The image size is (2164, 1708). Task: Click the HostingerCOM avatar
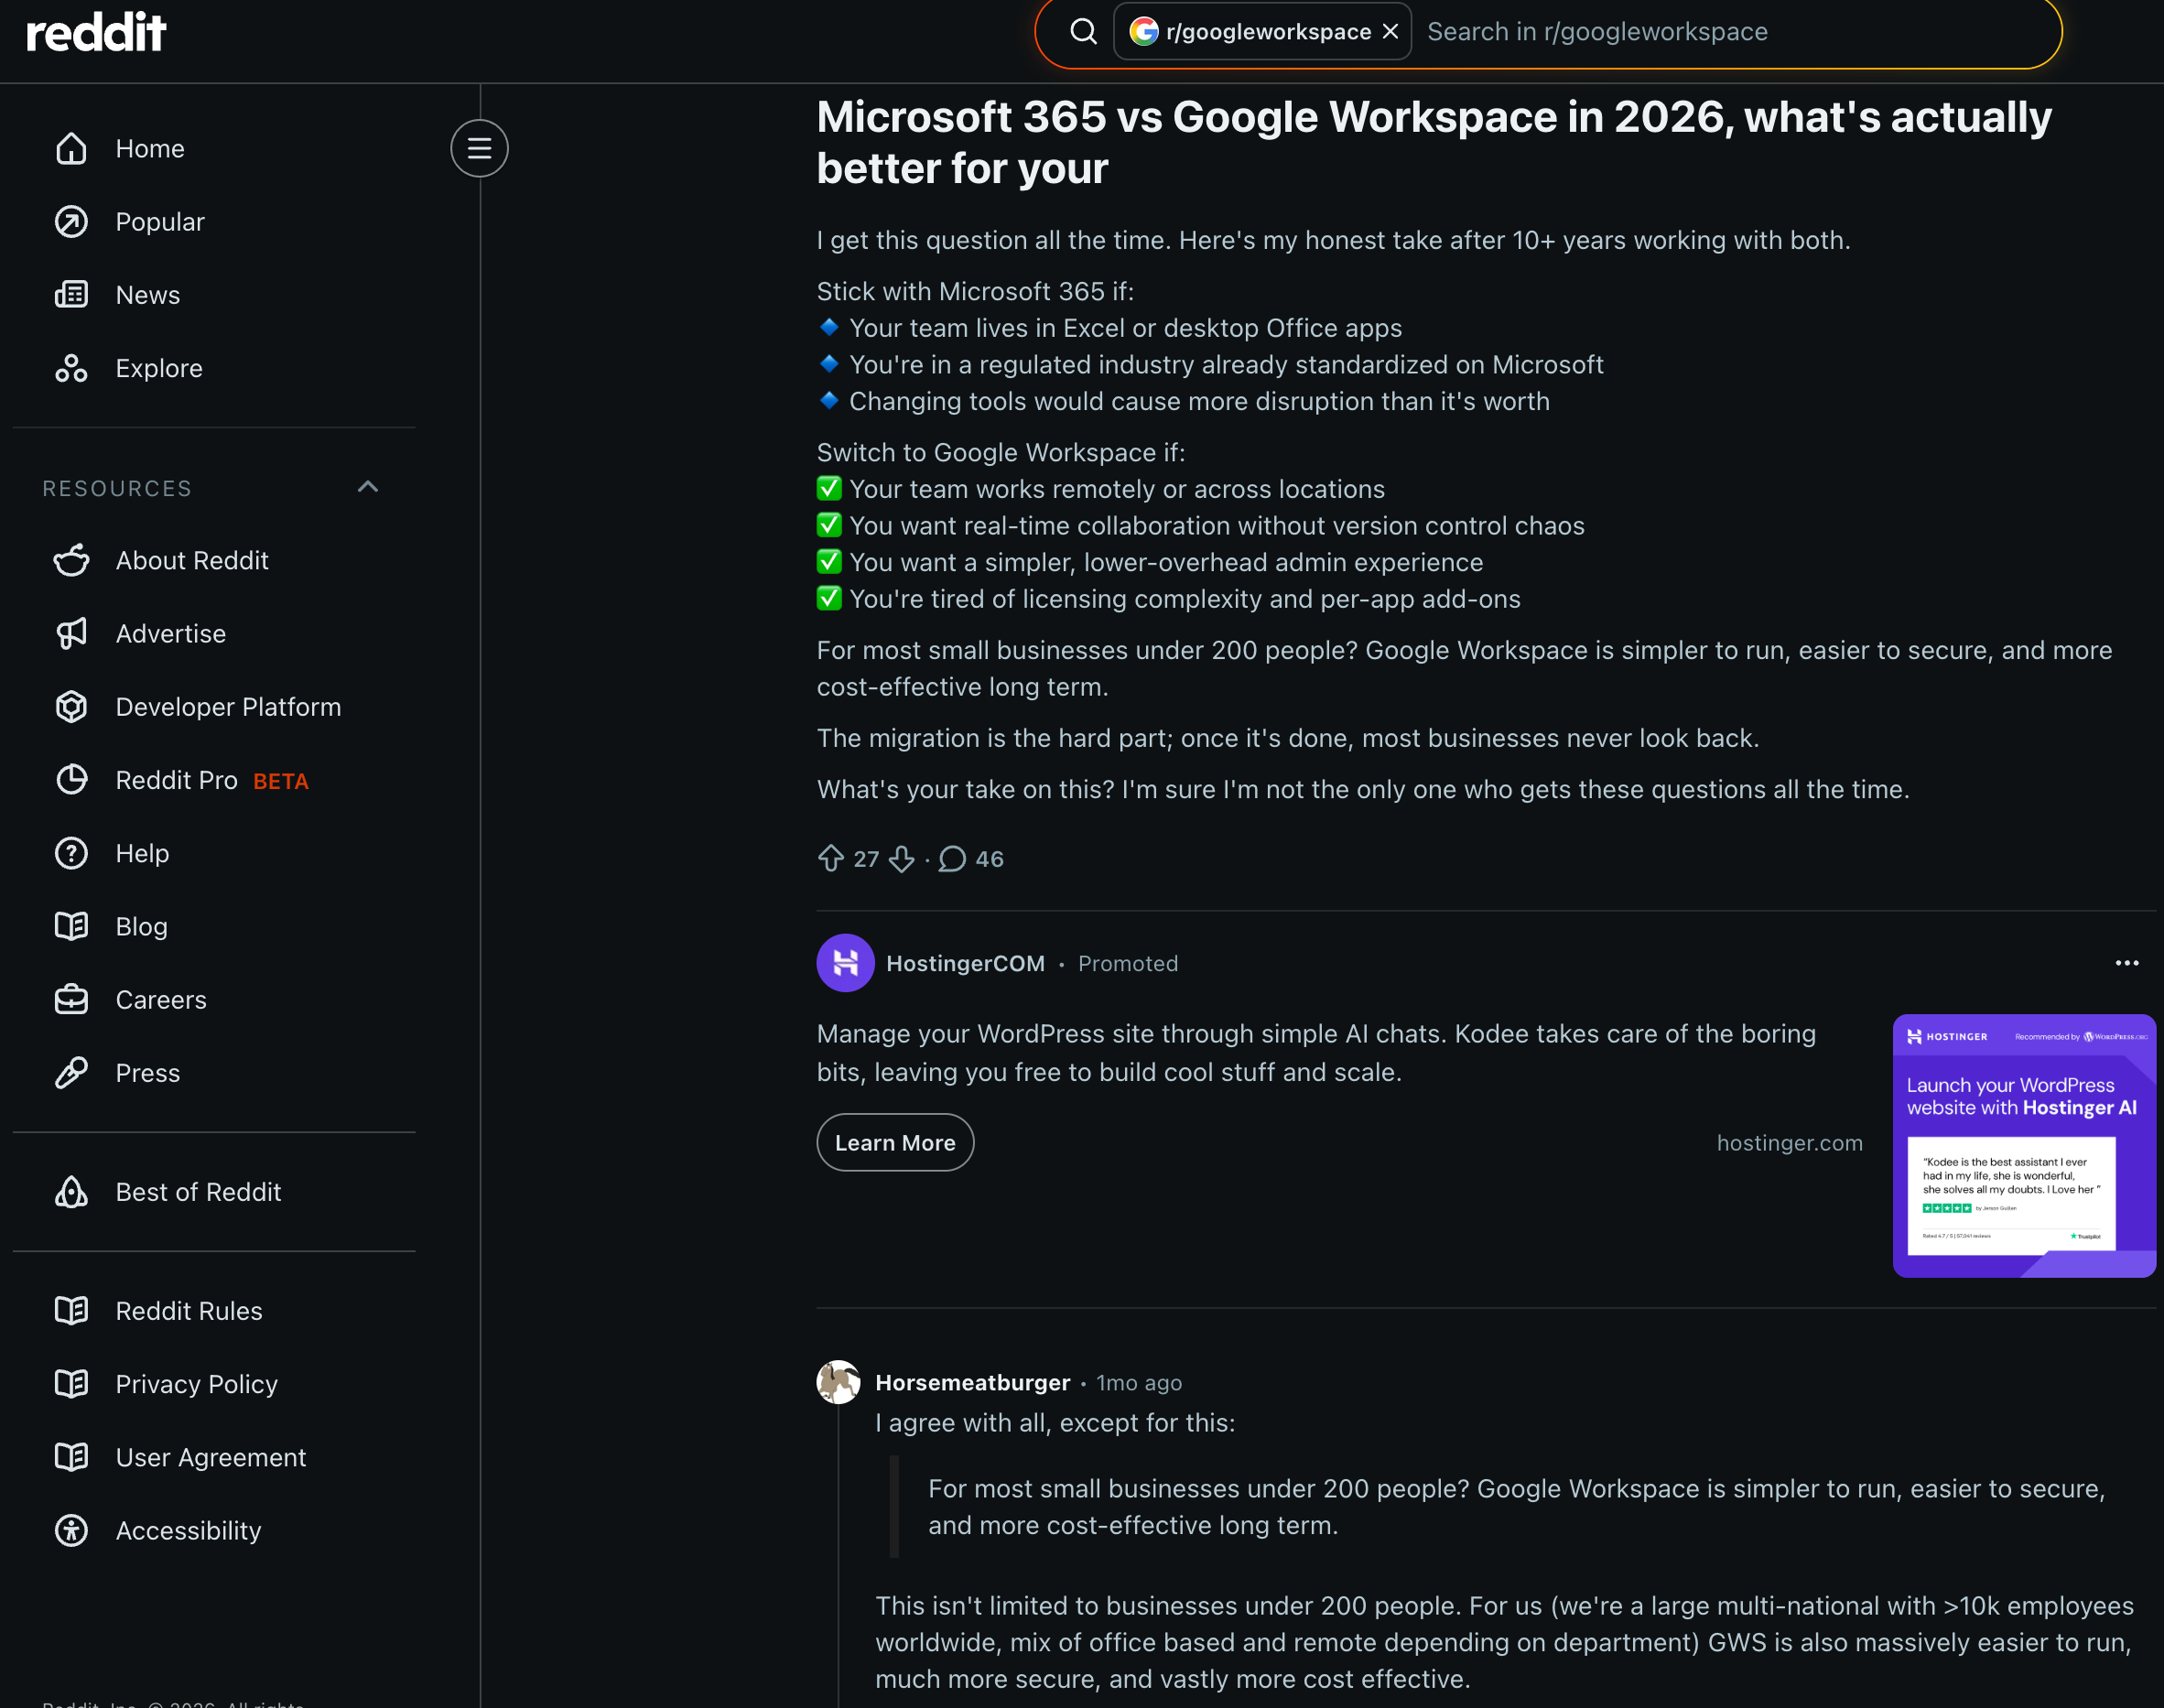(845, 962)
